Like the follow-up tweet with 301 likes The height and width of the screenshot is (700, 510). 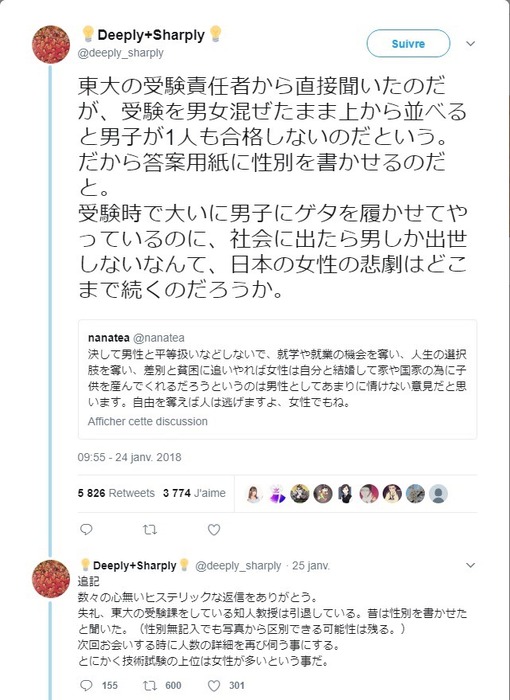click(x=214, y=685)
